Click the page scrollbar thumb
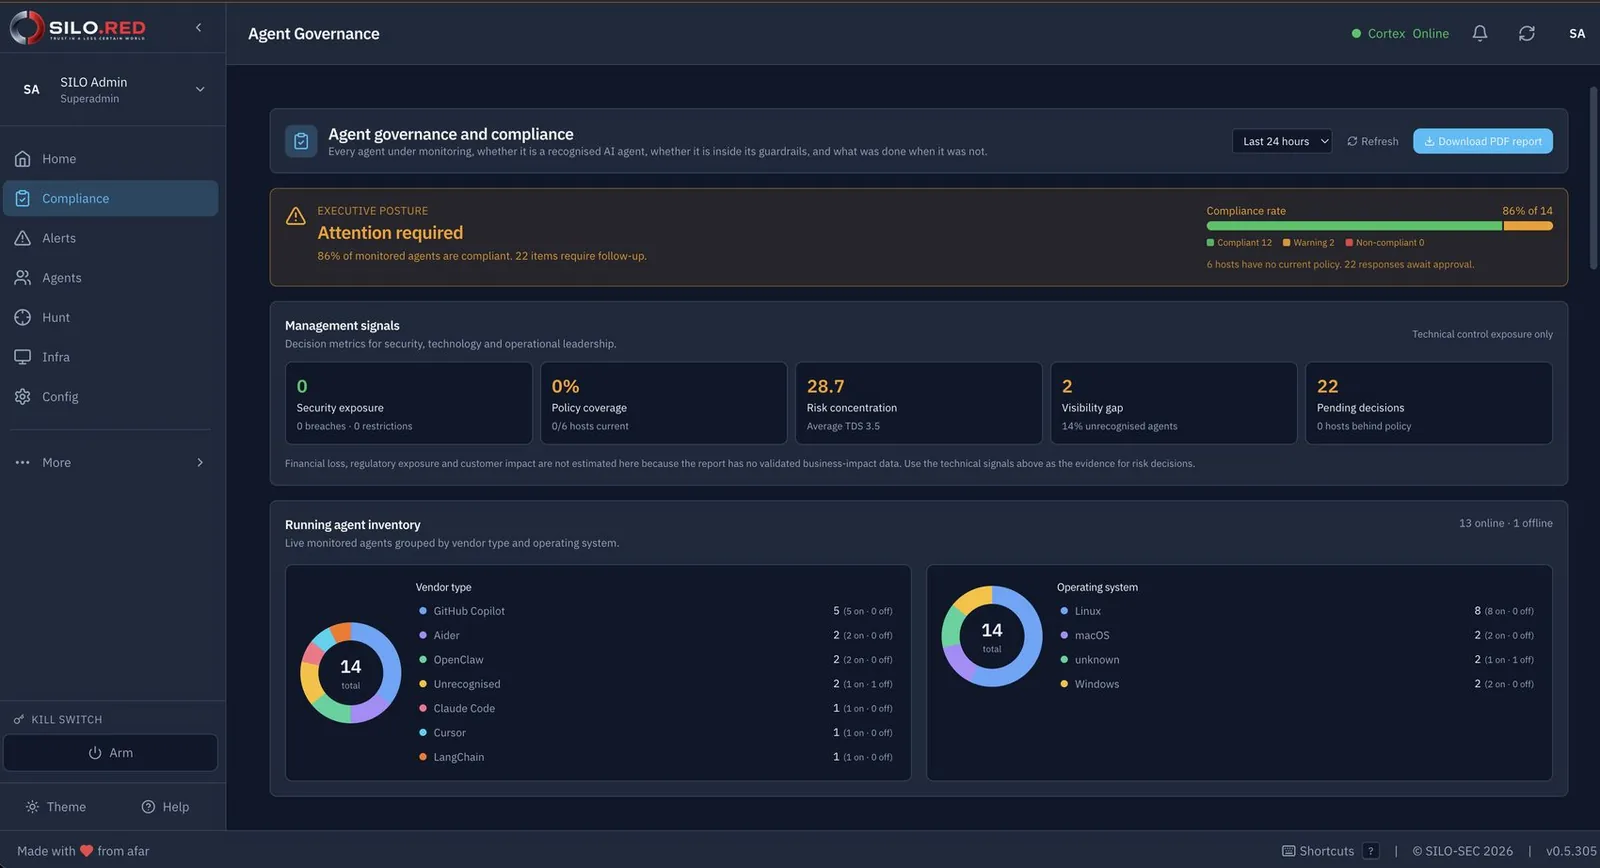 point(1594,178)
